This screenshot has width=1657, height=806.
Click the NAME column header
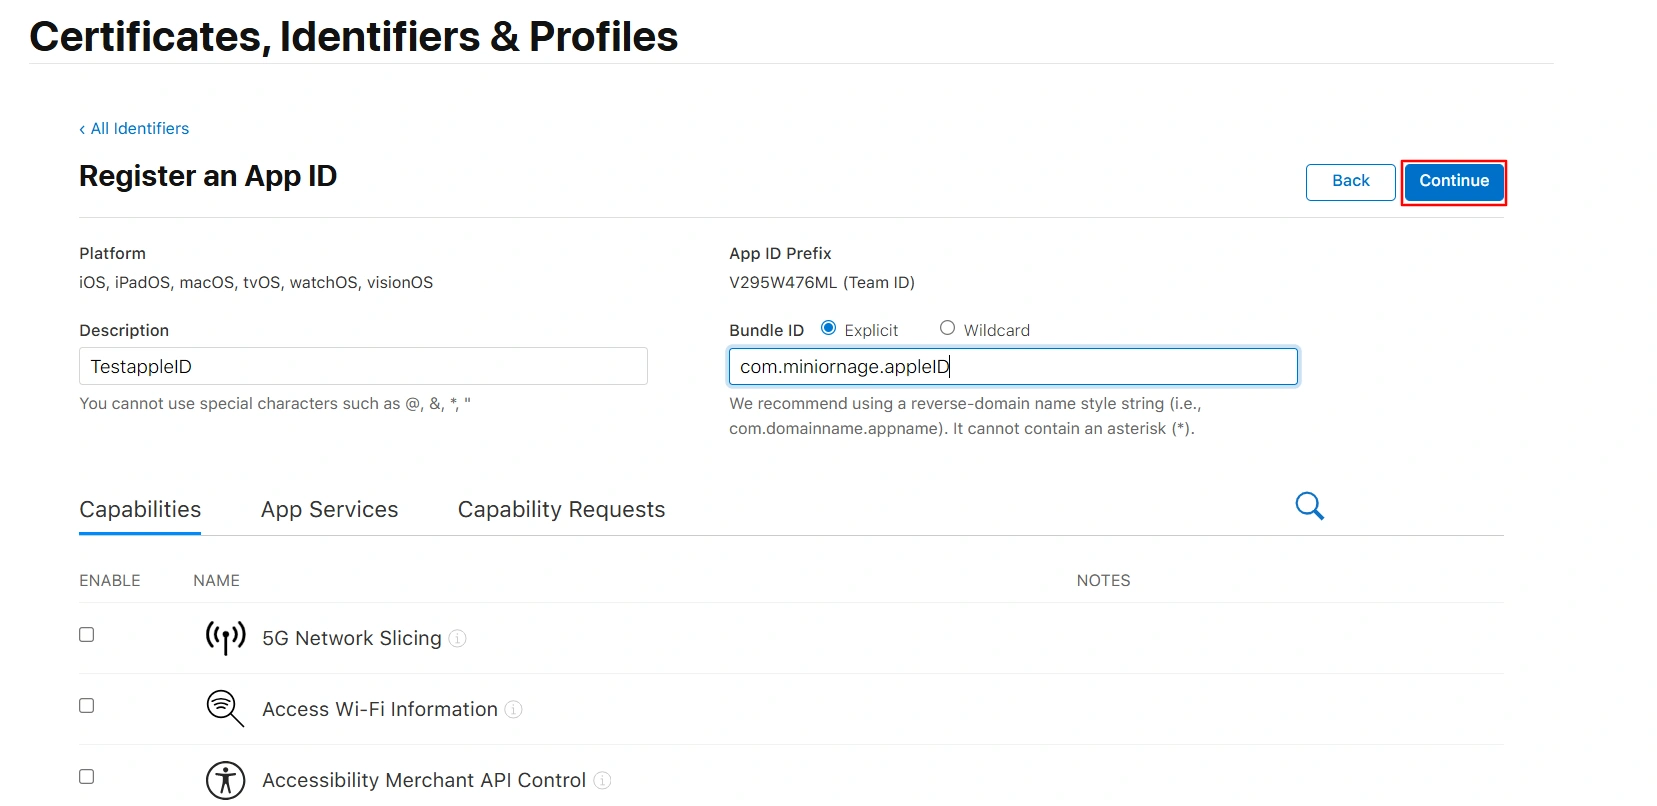[x=216, y=580]
